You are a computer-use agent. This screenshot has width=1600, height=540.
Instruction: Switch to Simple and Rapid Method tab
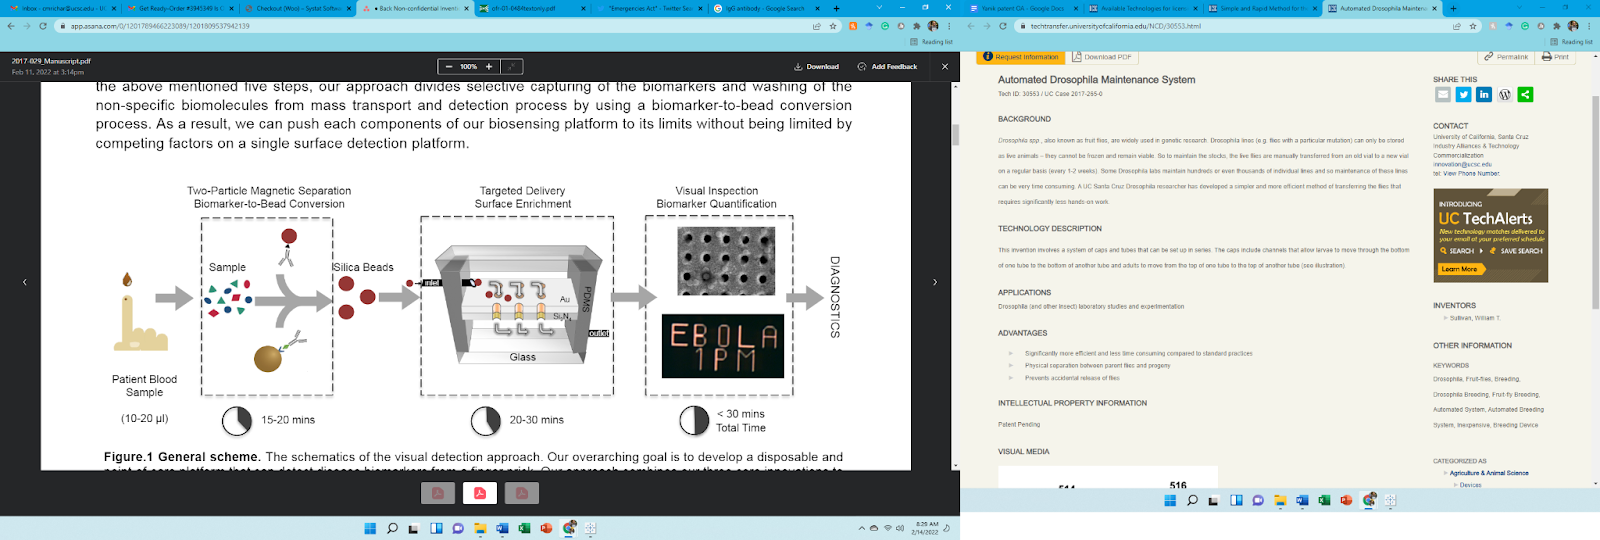(1262, 8)
